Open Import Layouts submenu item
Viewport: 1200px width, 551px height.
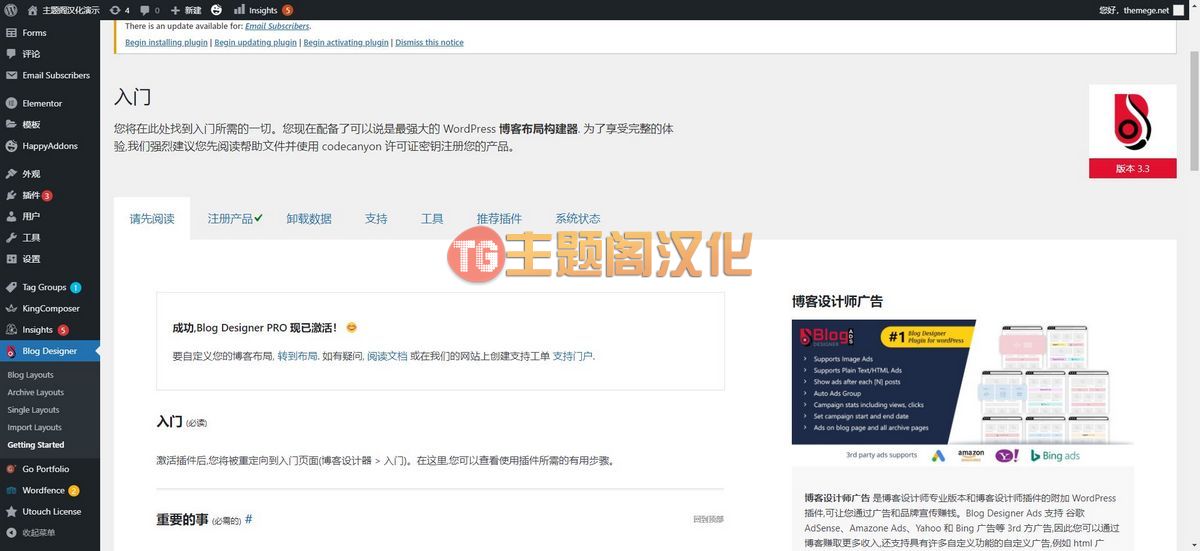pos(35,428)
